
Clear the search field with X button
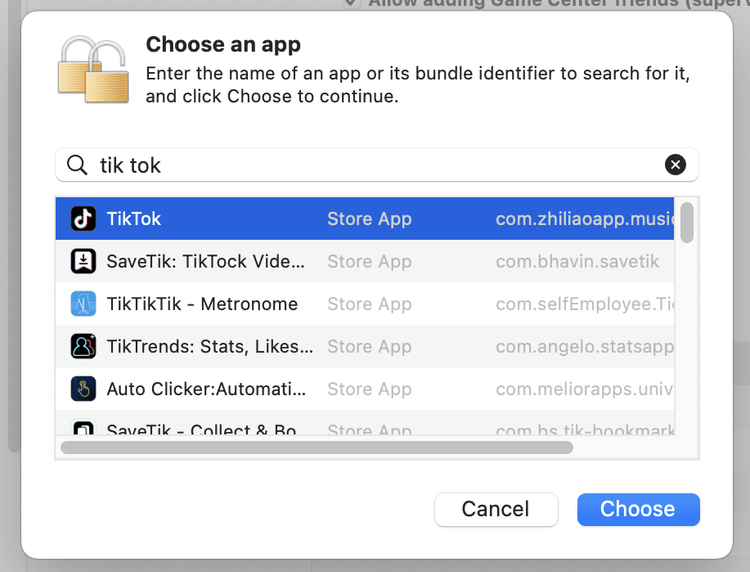pos(675,165)
